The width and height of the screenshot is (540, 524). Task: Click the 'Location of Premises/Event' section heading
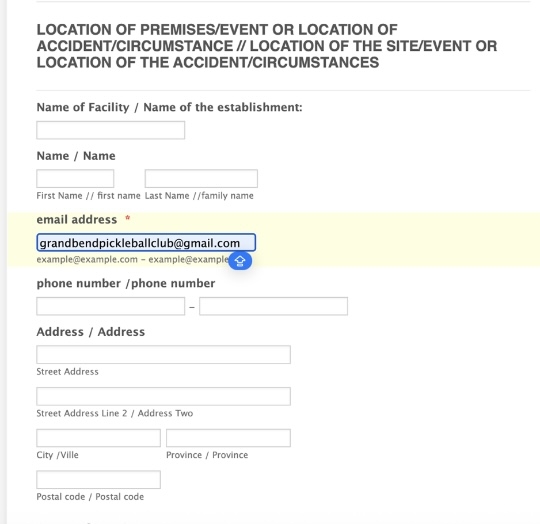[267, 46]
